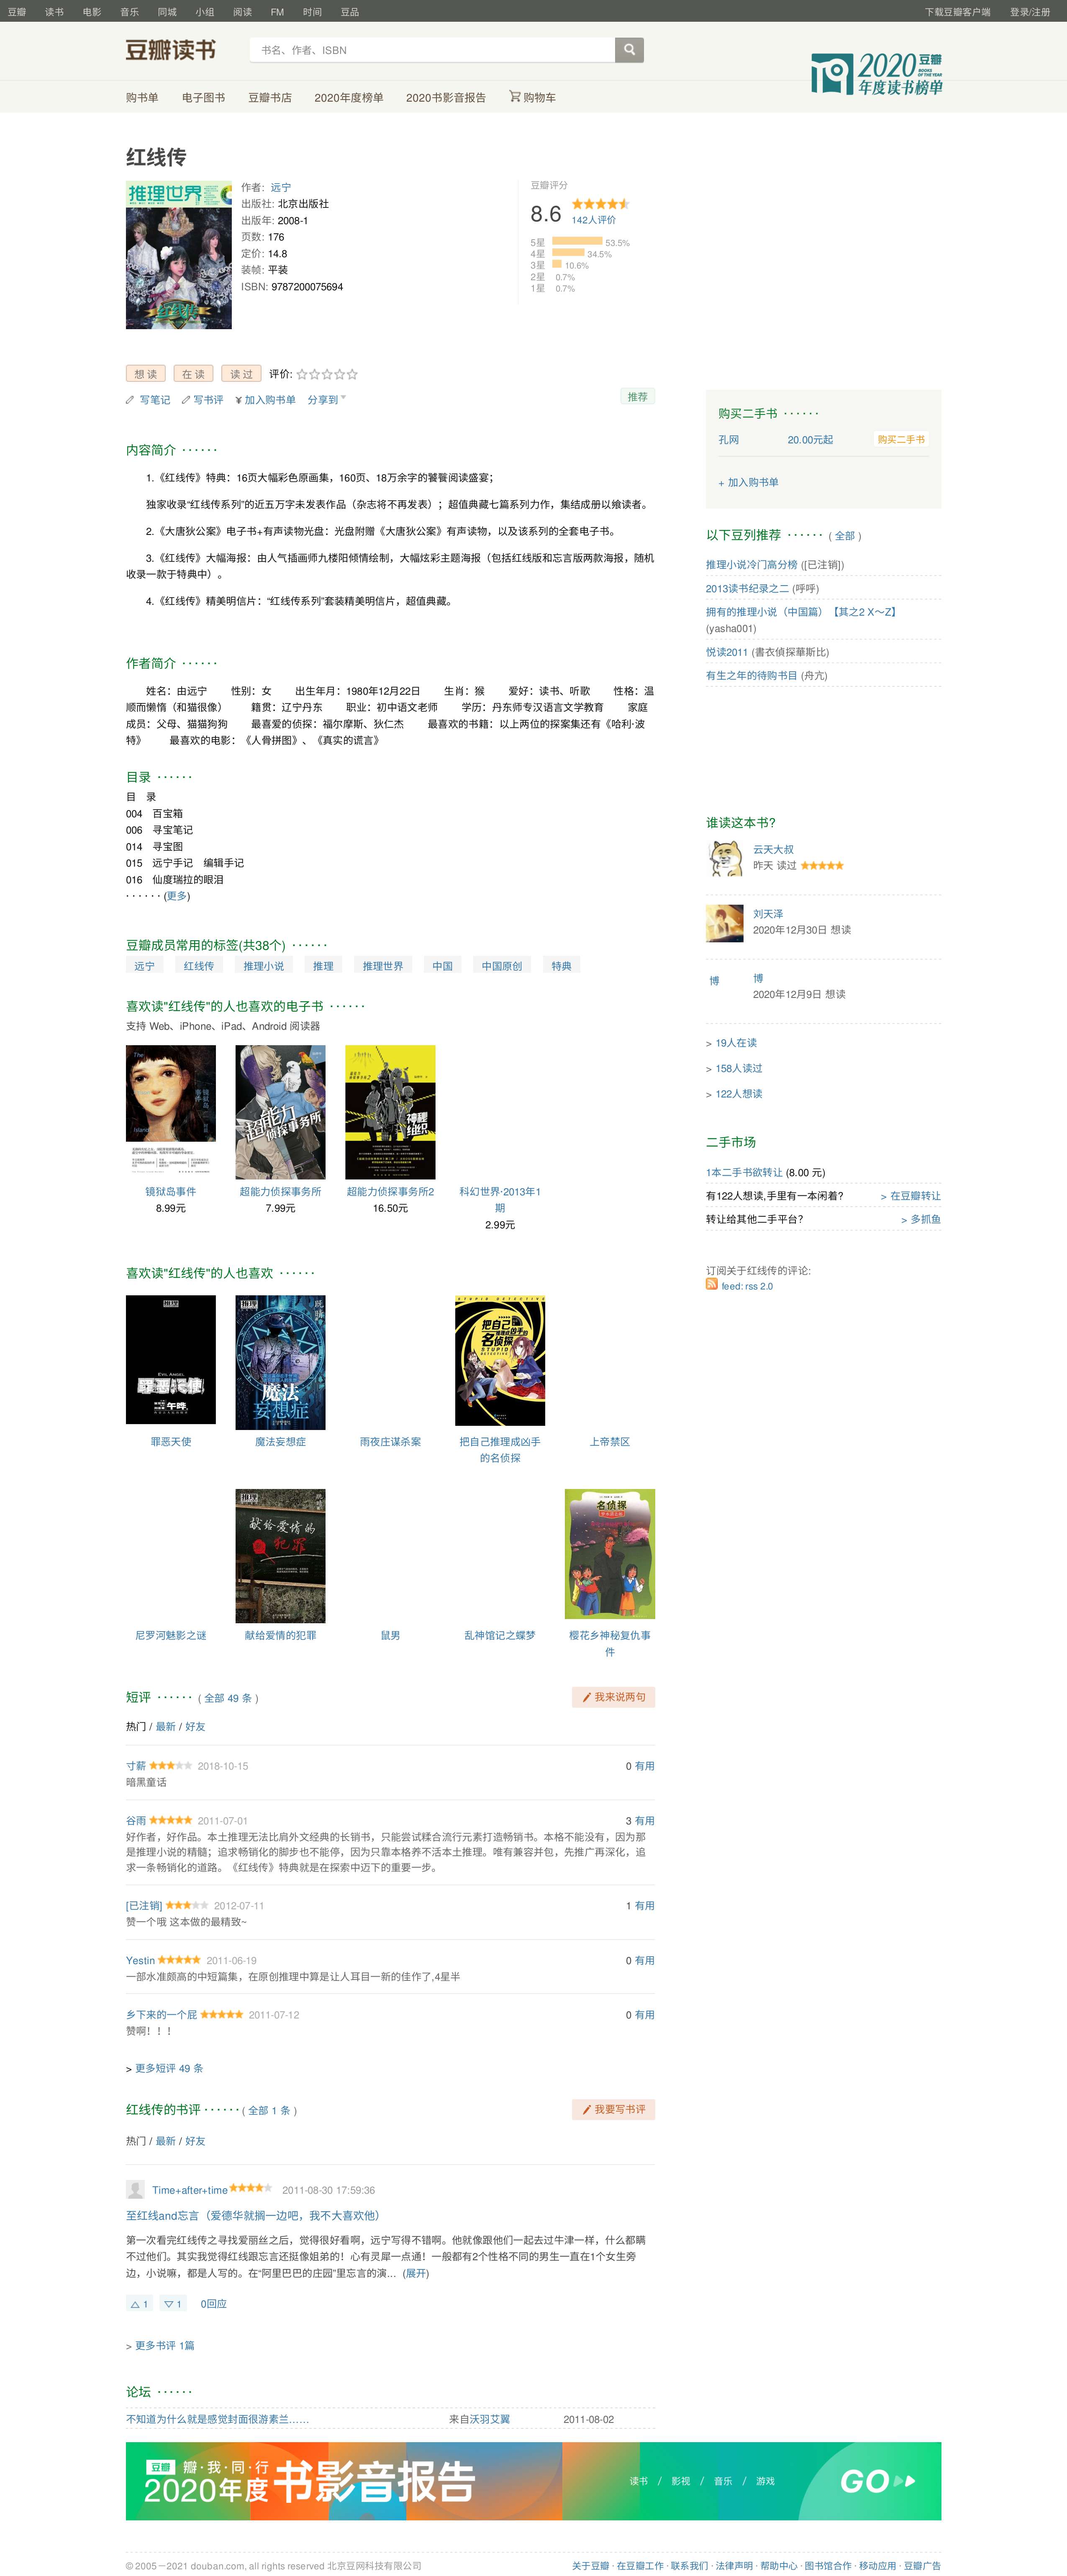Click the 写笔记 pencil icon link

tap(148, 400)
